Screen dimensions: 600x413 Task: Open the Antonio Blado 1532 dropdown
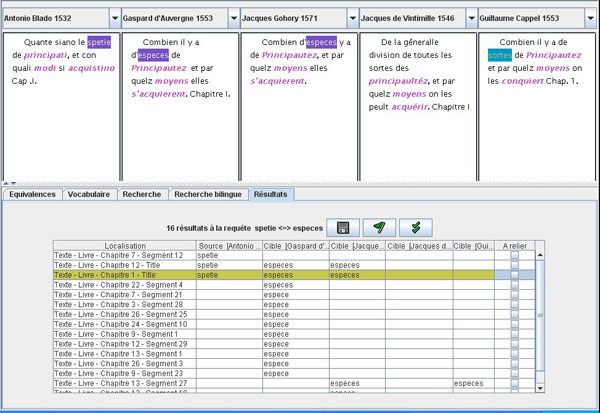[x=114, y=18]
